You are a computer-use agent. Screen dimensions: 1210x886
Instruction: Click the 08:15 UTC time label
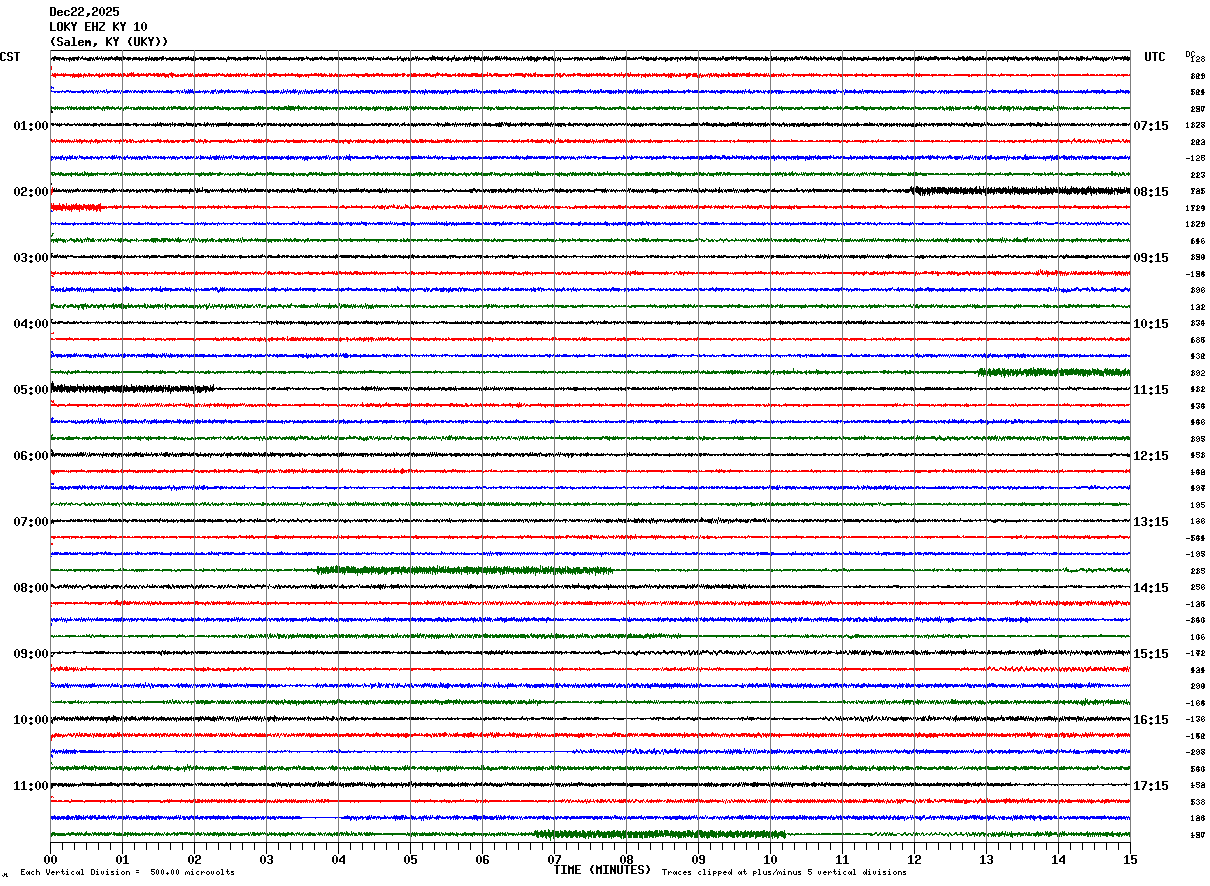1151,191
